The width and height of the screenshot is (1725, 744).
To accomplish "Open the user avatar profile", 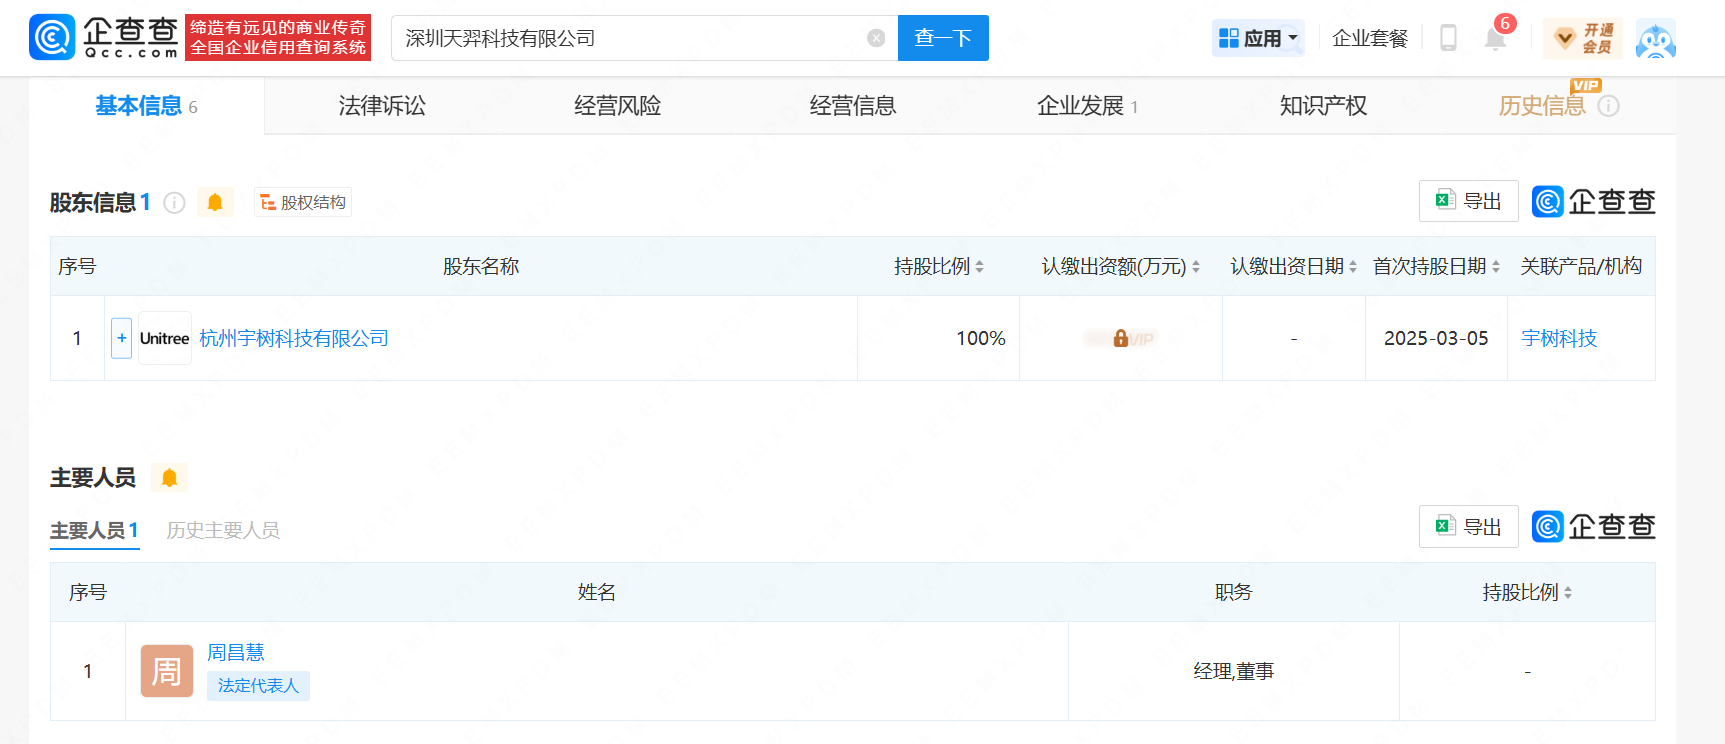I will 1656,39.
